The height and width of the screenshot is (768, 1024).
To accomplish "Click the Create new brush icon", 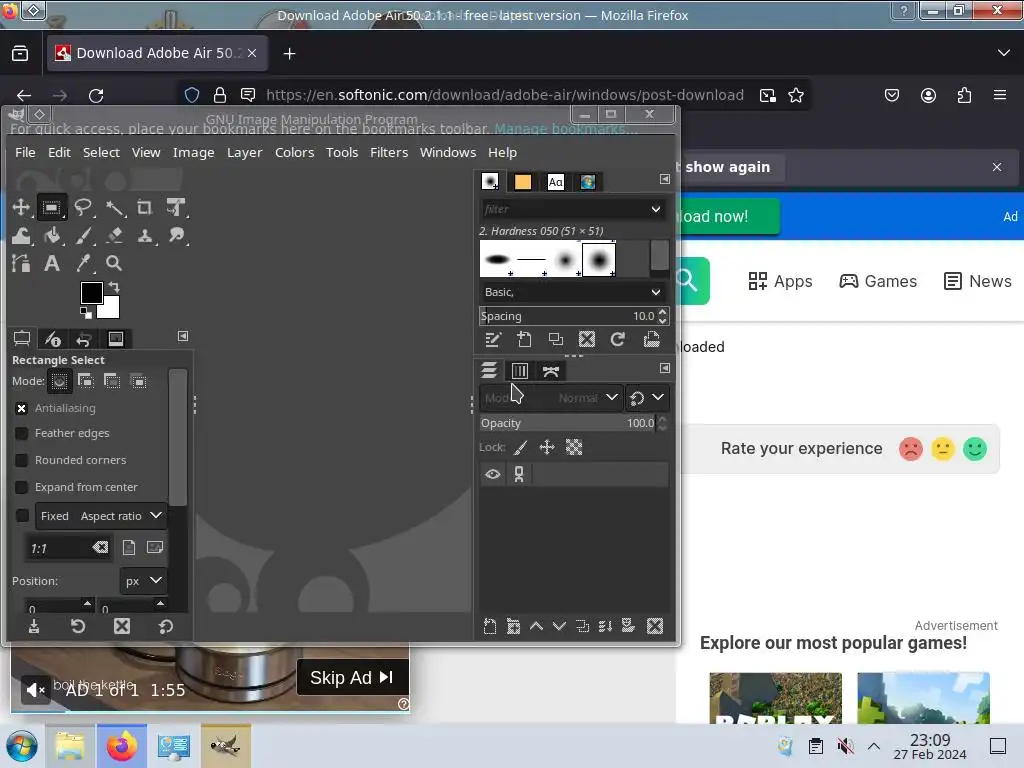I will point(524,340).
